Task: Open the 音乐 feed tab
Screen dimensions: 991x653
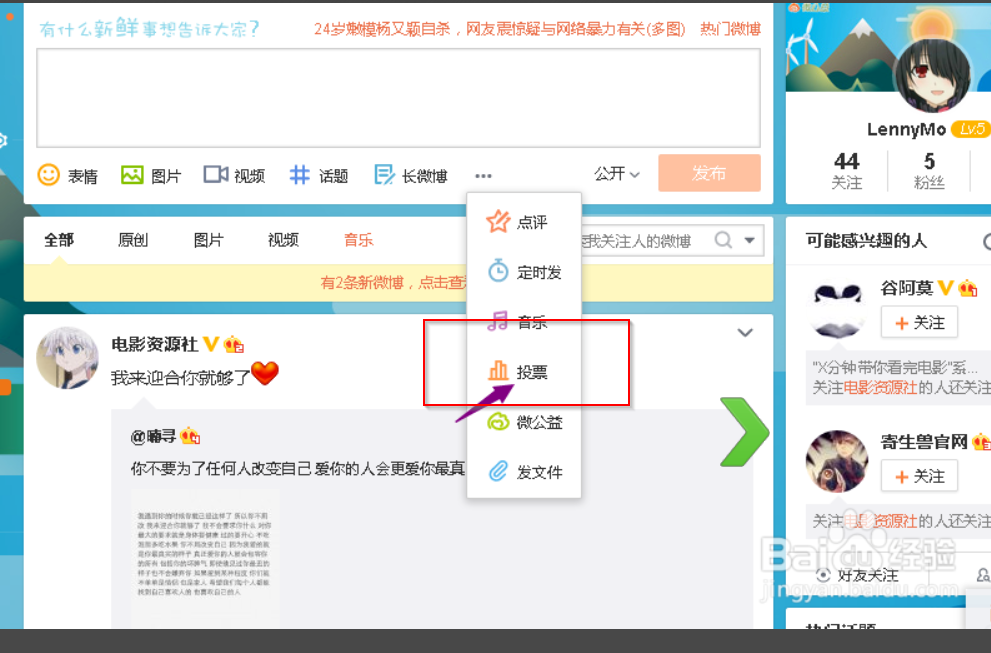Action: [357, 240]
